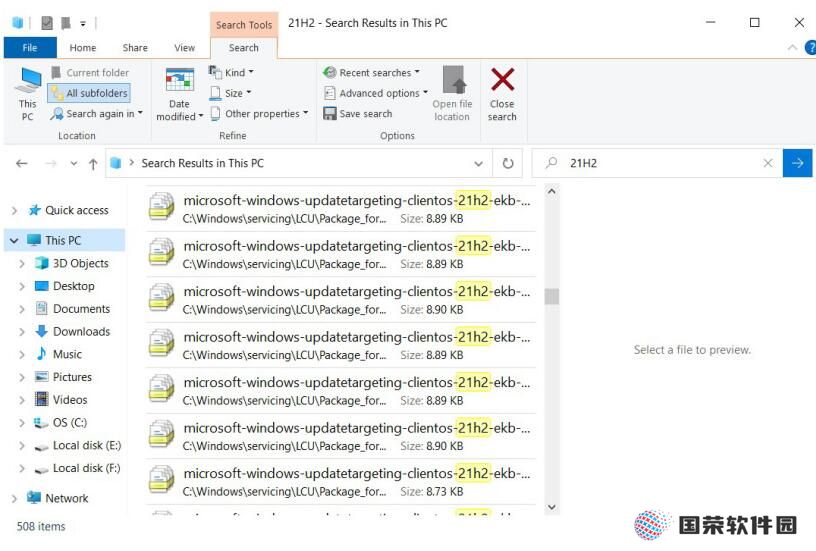Open Videos folder in sidebar
This screenshot has height=551, width=816.
[x=69, y=400]
